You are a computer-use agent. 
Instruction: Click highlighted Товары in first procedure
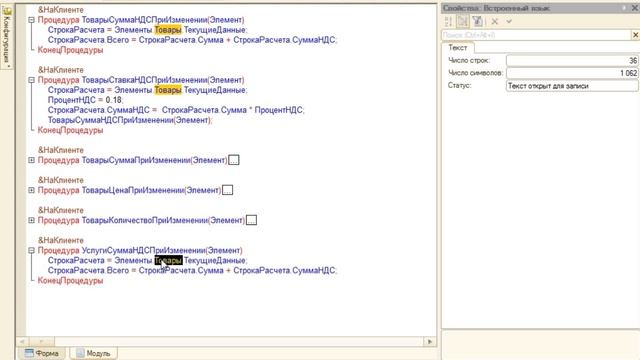click(x=168, y=30)
